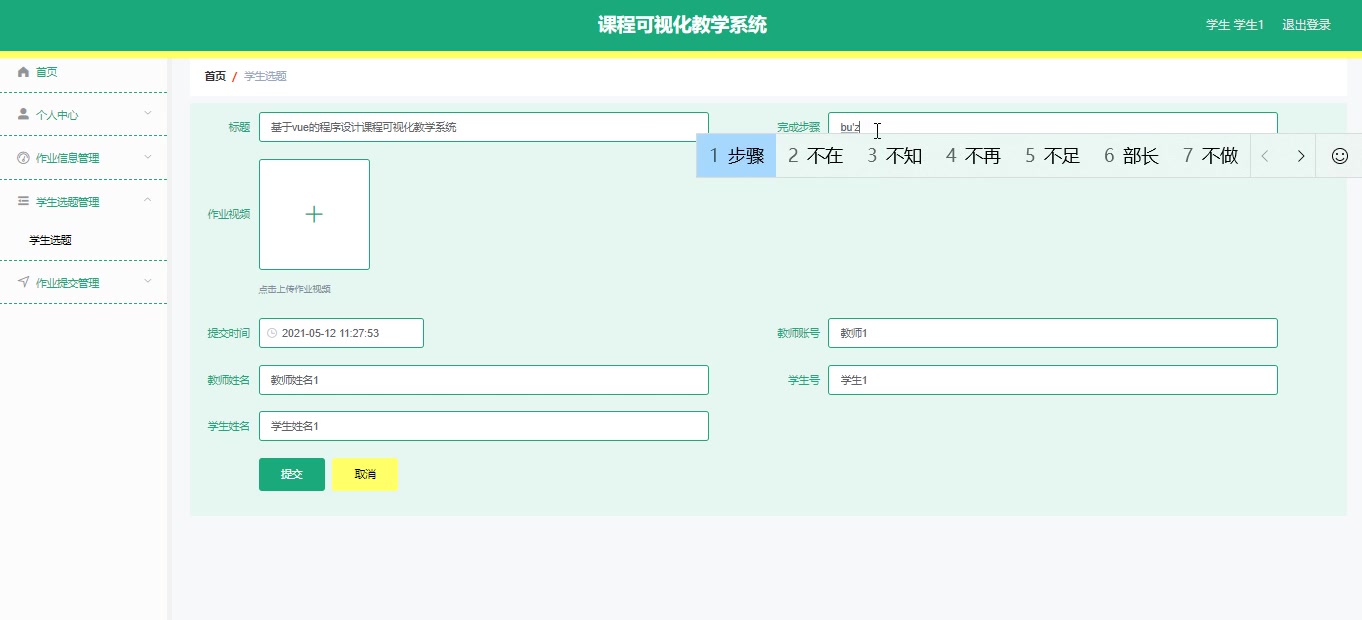Click the dashboard icon beside 作业信息管理
Screen dimensions: 1362x620
coord(22,157)
